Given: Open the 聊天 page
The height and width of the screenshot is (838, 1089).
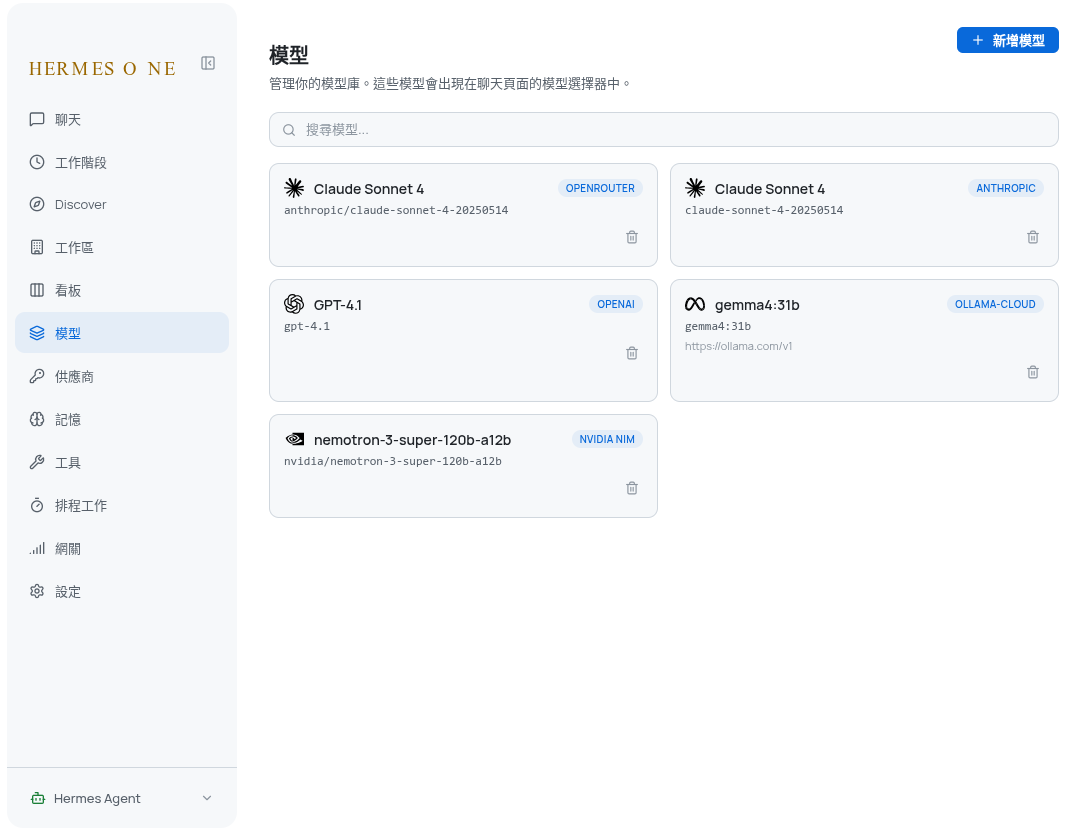Looking at the screenshot, I should coord(122,119).
